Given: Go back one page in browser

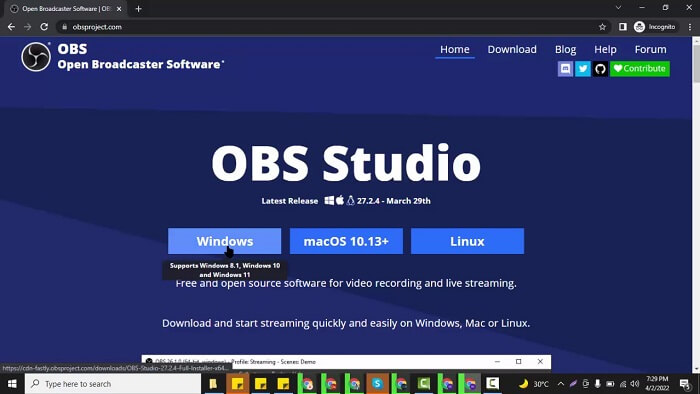Looking at the screenshot, I should point(11,27).
